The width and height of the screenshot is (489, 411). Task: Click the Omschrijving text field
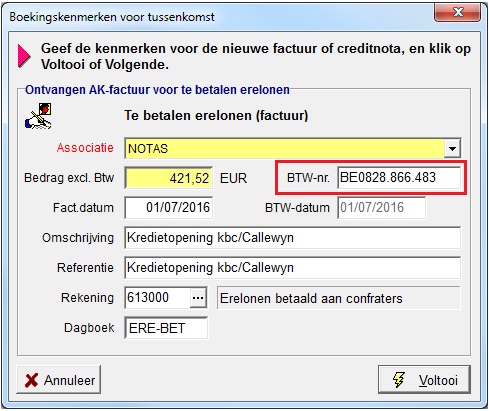[293, 238]
